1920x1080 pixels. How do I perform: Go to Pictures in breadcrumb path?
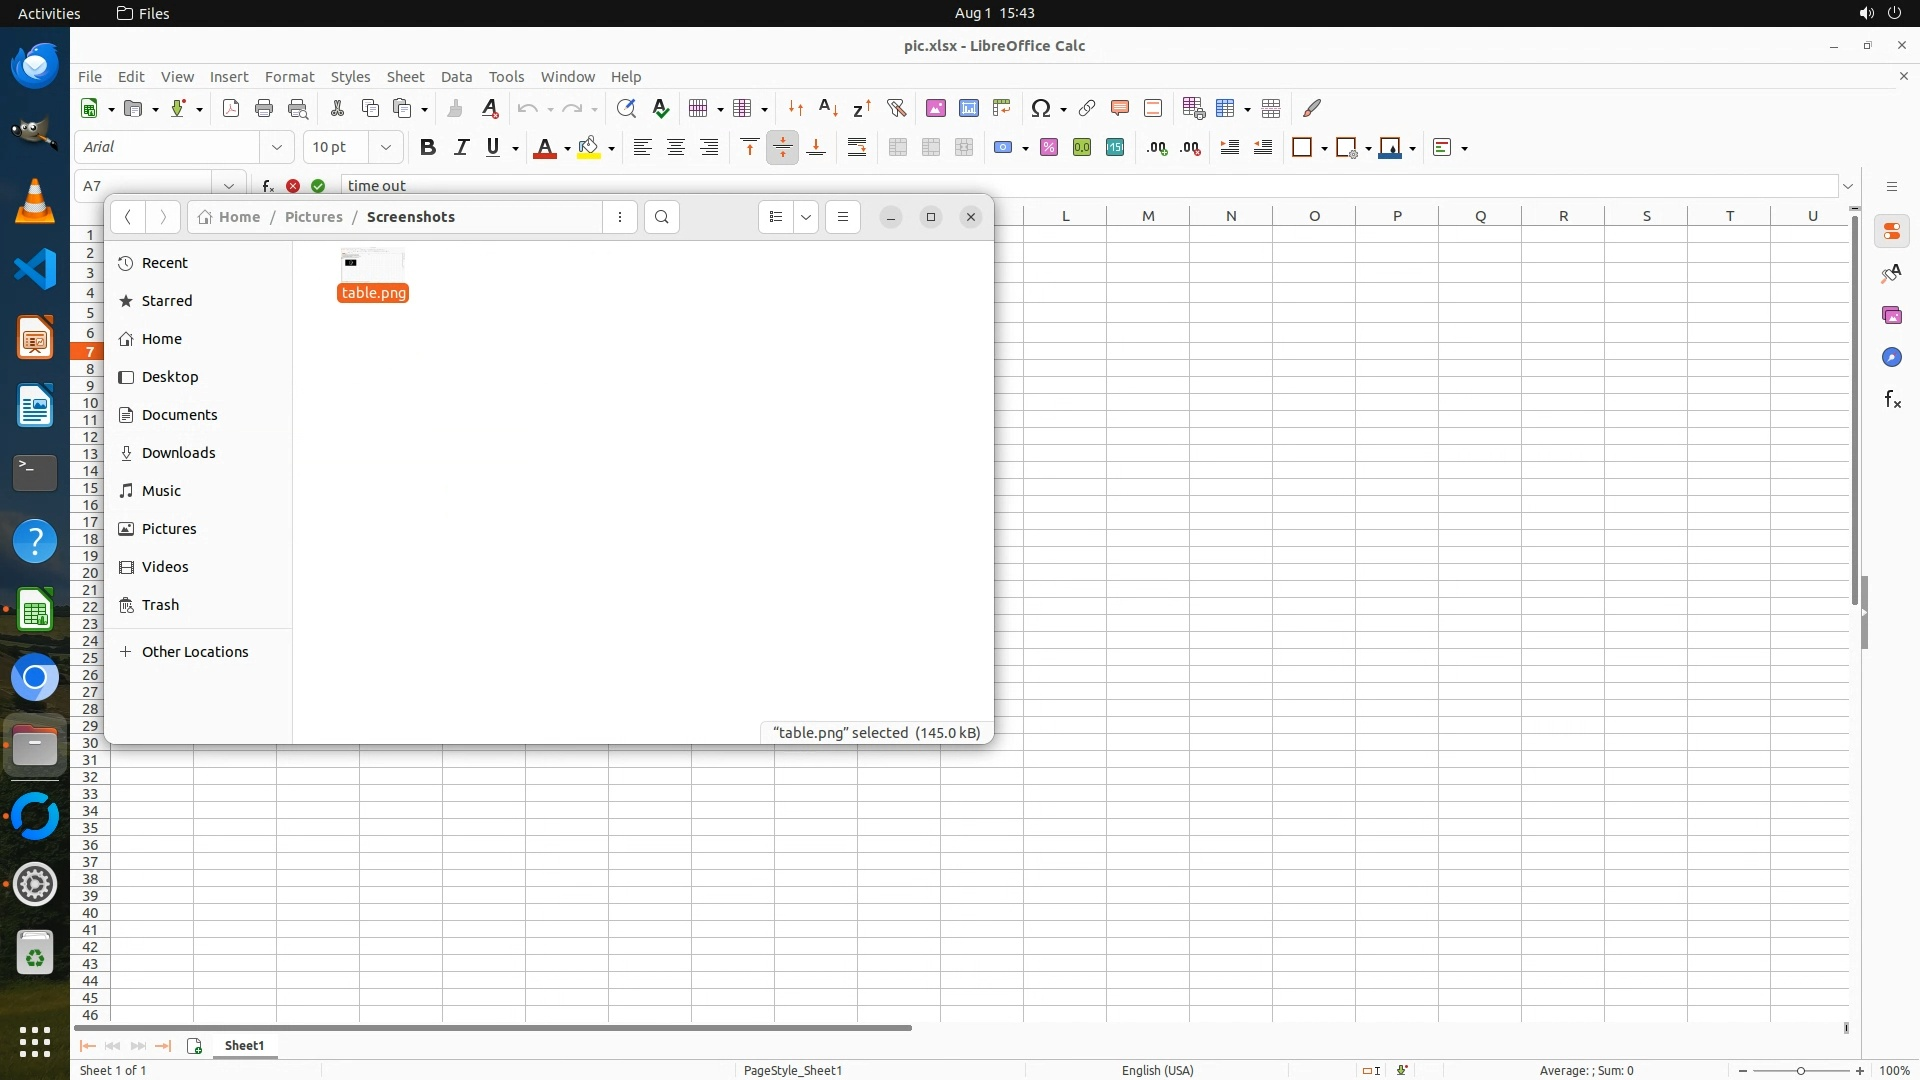click(313, 217)
